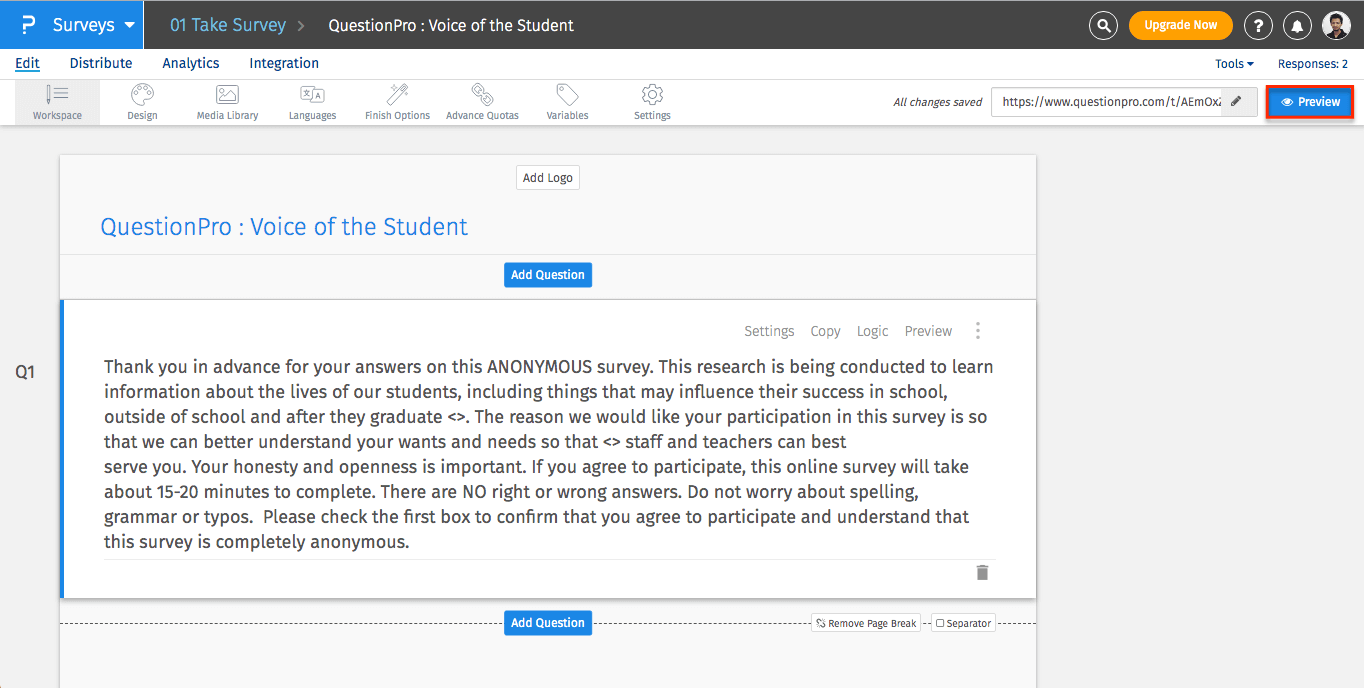Open Finish Options wand tool
1364x688 pixels.
(397, 102)
